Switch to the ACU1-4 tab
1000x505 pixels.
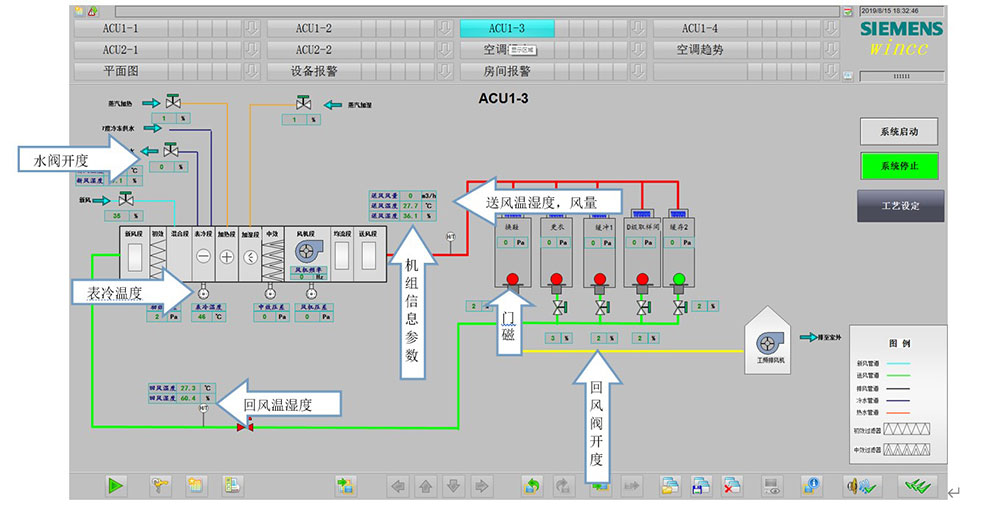[700, 28]
